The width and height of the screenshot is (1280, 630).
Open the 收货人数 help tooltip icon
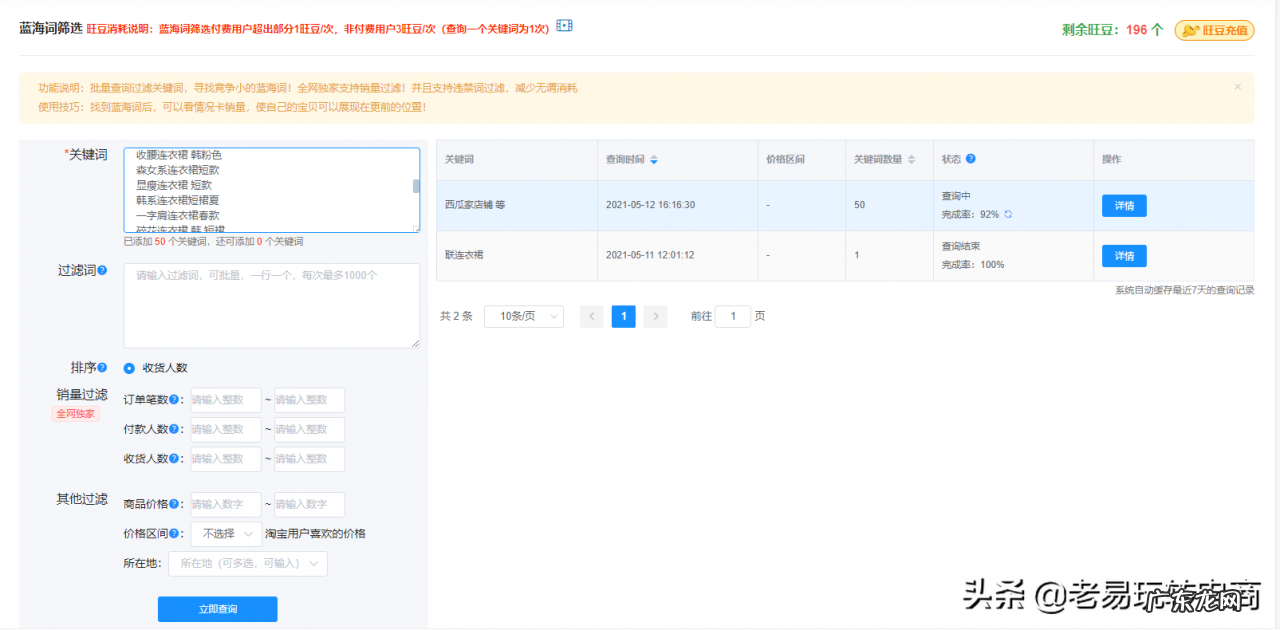(x=173, y=459)
